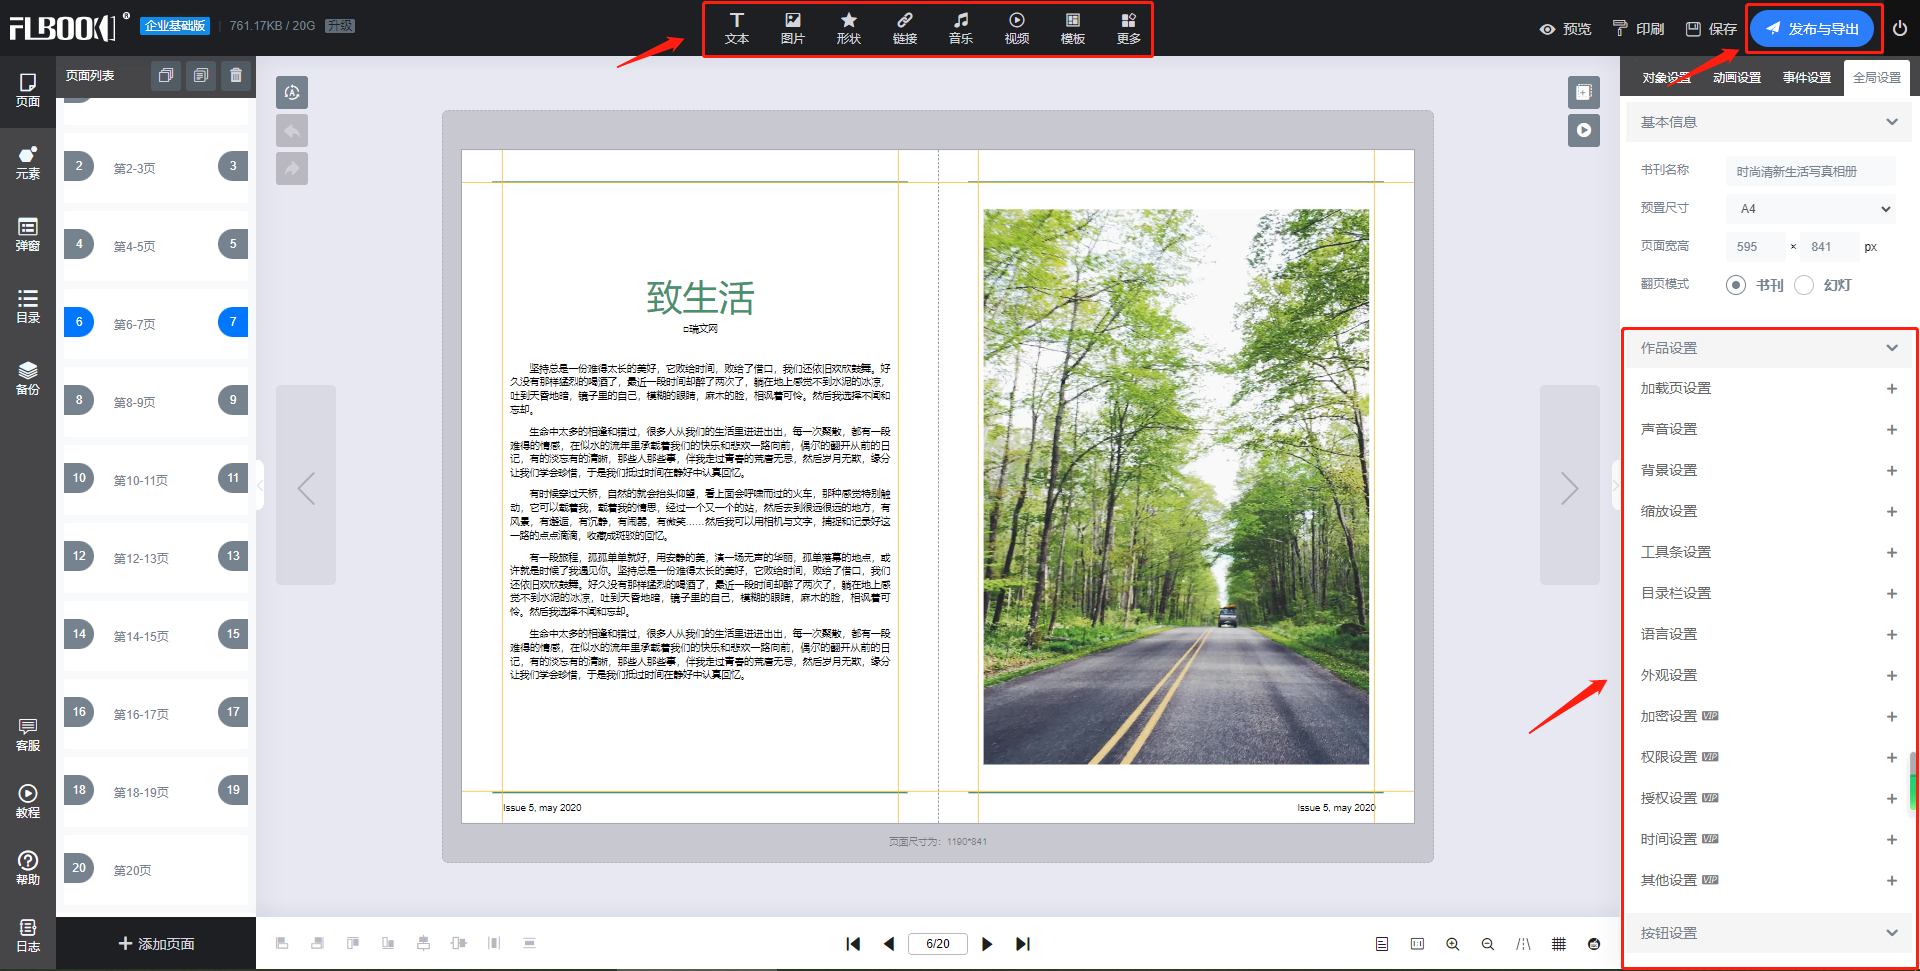The width and height of the screenshot is (1920, 971).
Task: Expand 语言设置 options
Action: [1892, 635]
